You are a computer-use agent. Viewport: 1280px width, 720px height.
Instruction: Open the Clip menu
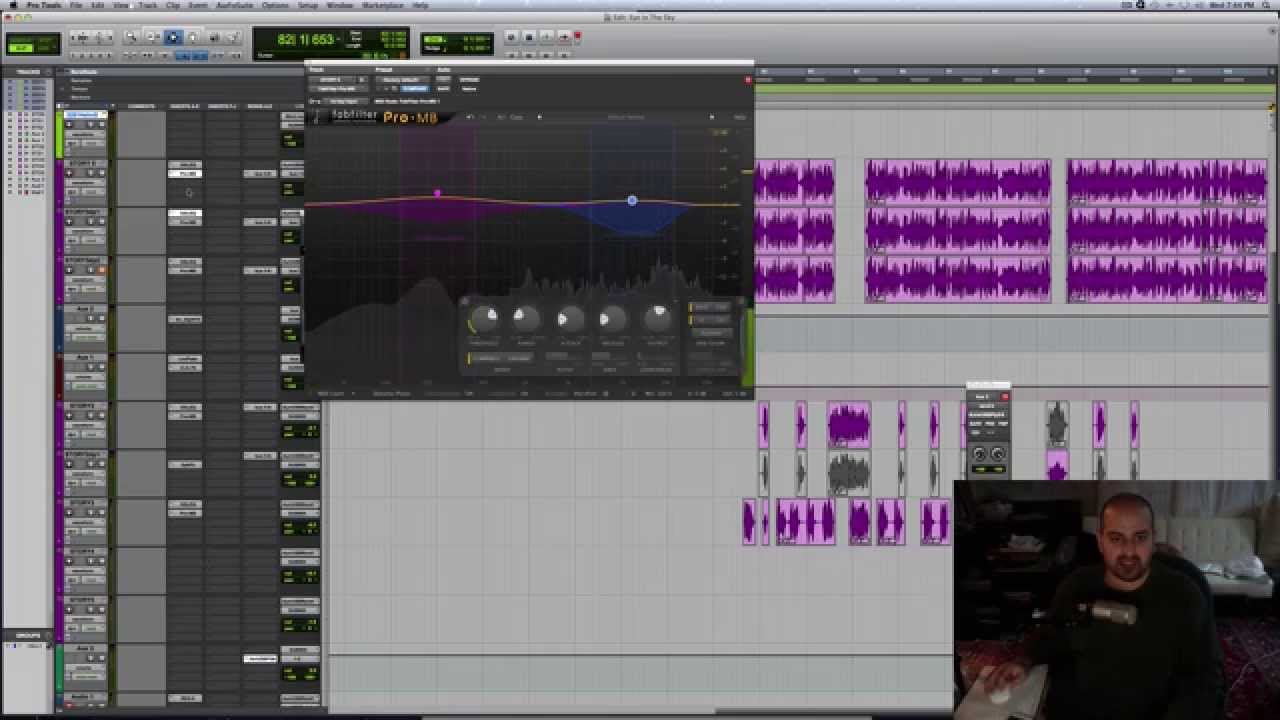[x=173, y=5]
